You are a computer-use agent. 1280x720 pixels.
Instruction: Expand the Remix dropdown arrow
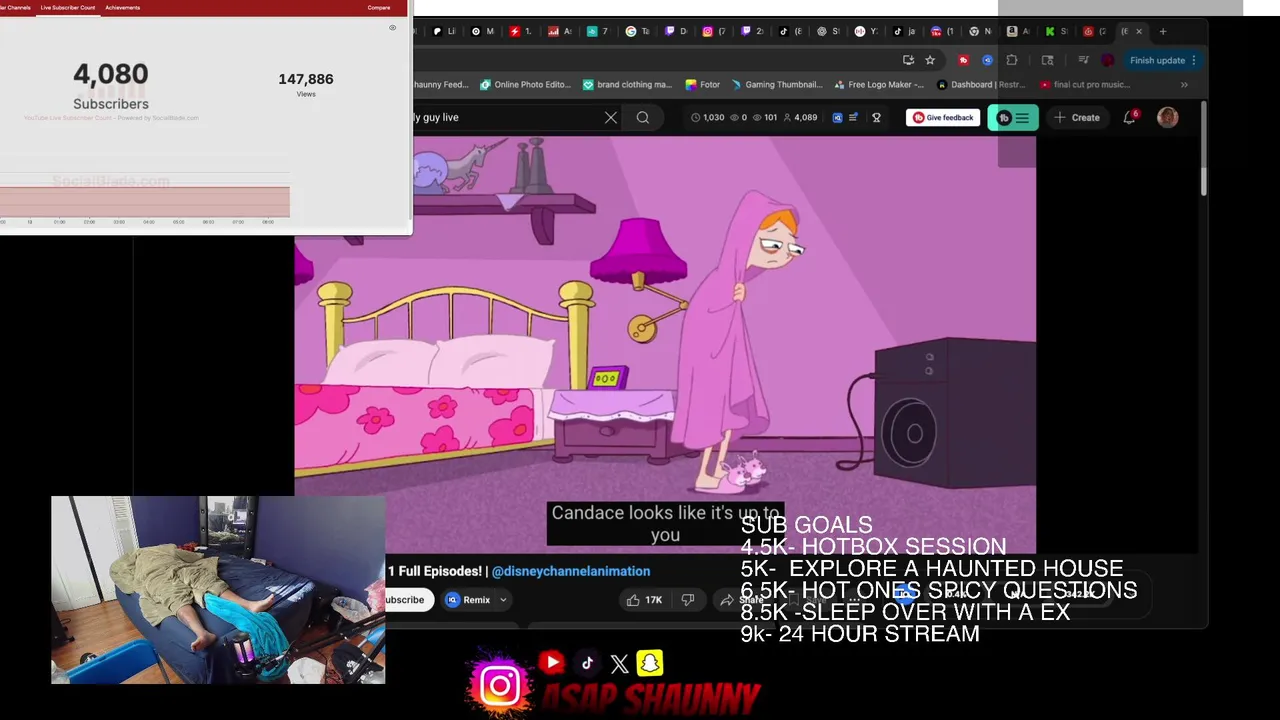click(x=503, y=600)
